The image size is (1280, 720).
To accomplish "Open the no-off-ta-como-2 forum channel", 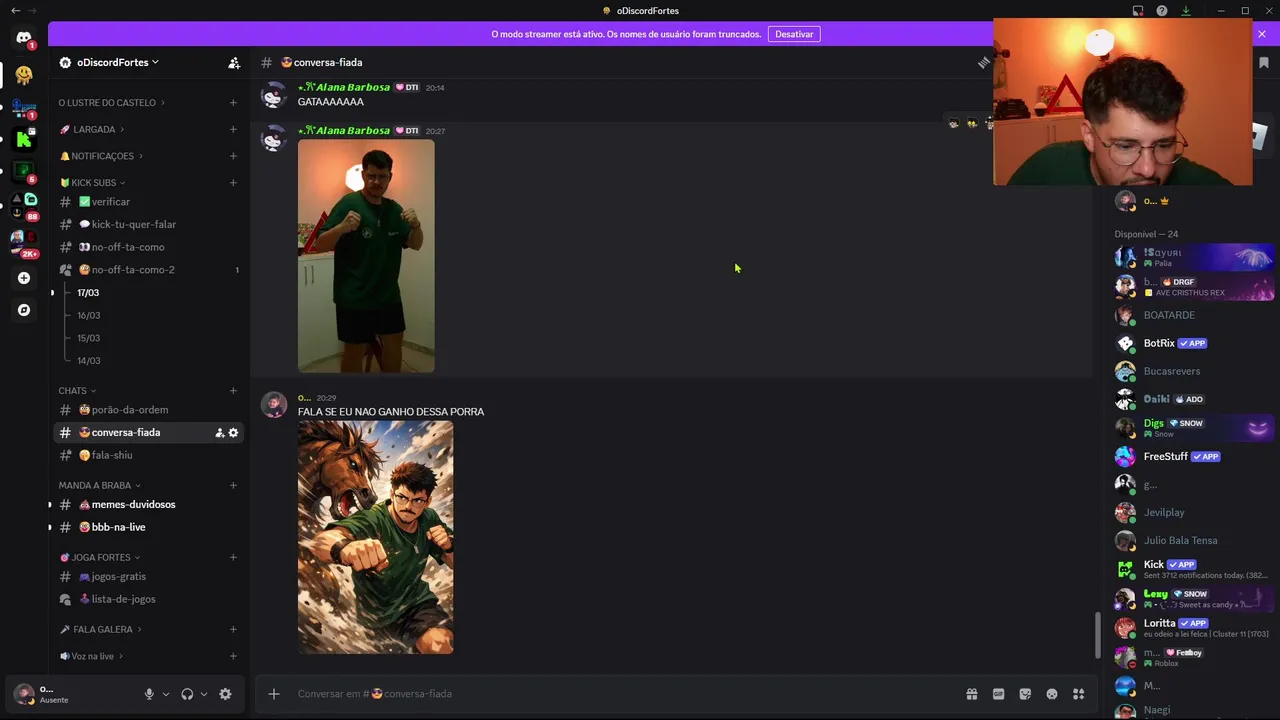I will point(148,270).
